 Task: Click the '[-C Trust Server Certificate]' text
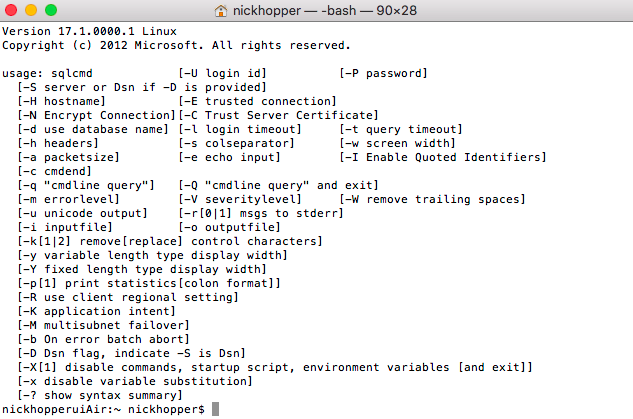tap(279, 115)
